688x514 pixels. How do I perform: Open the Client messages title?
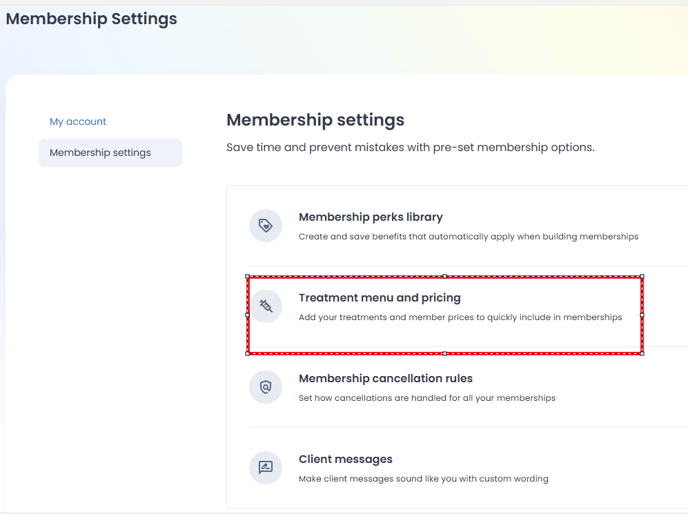click(x=345, y=459)
